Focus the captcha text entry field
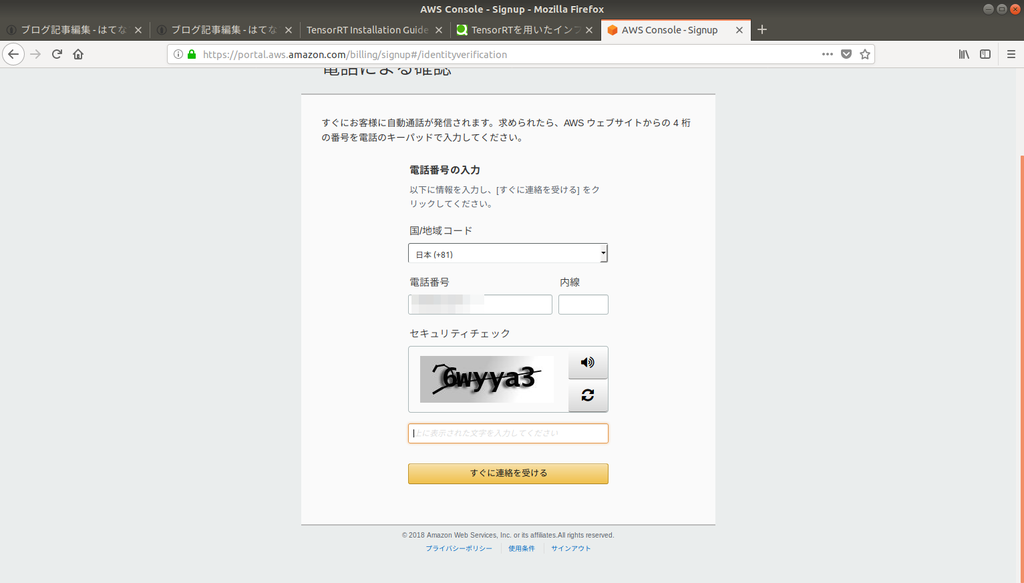Viewport: 1024px width, 583px height. pyautogui.click(x=508, y=433)
